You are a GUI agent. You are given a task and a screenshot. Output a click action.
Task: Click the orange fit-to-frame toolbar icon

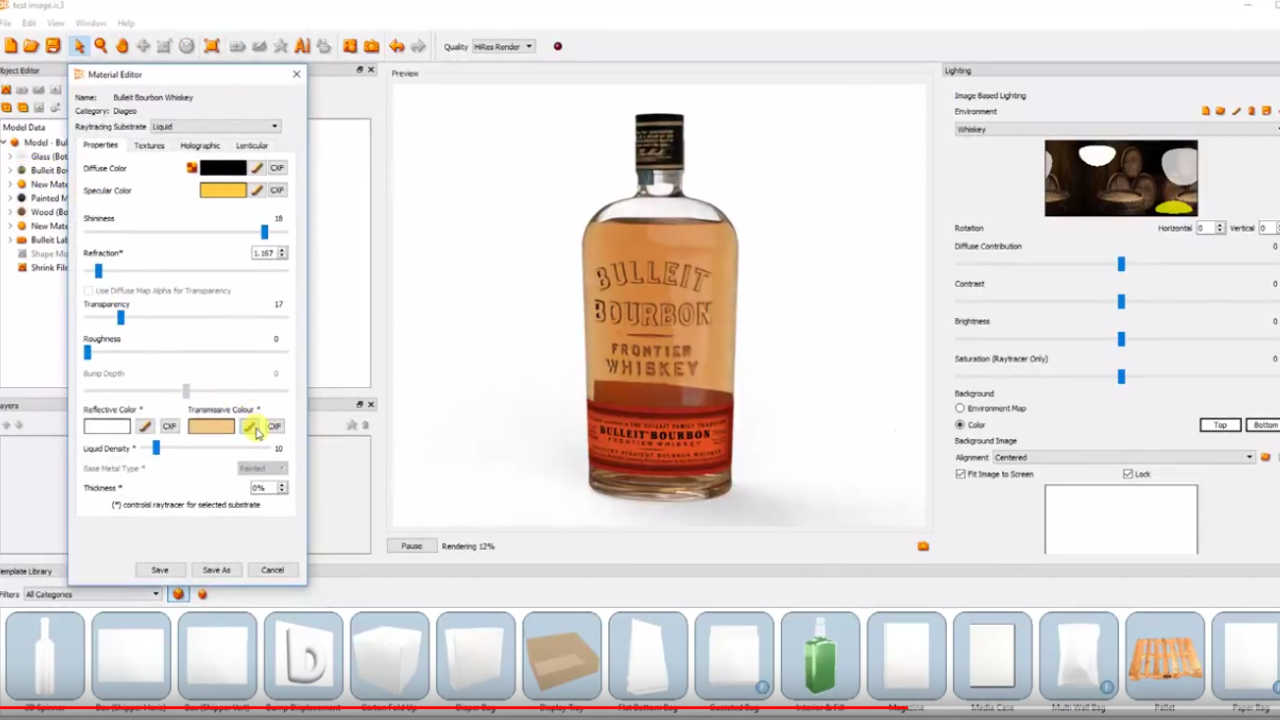(211, 46)
